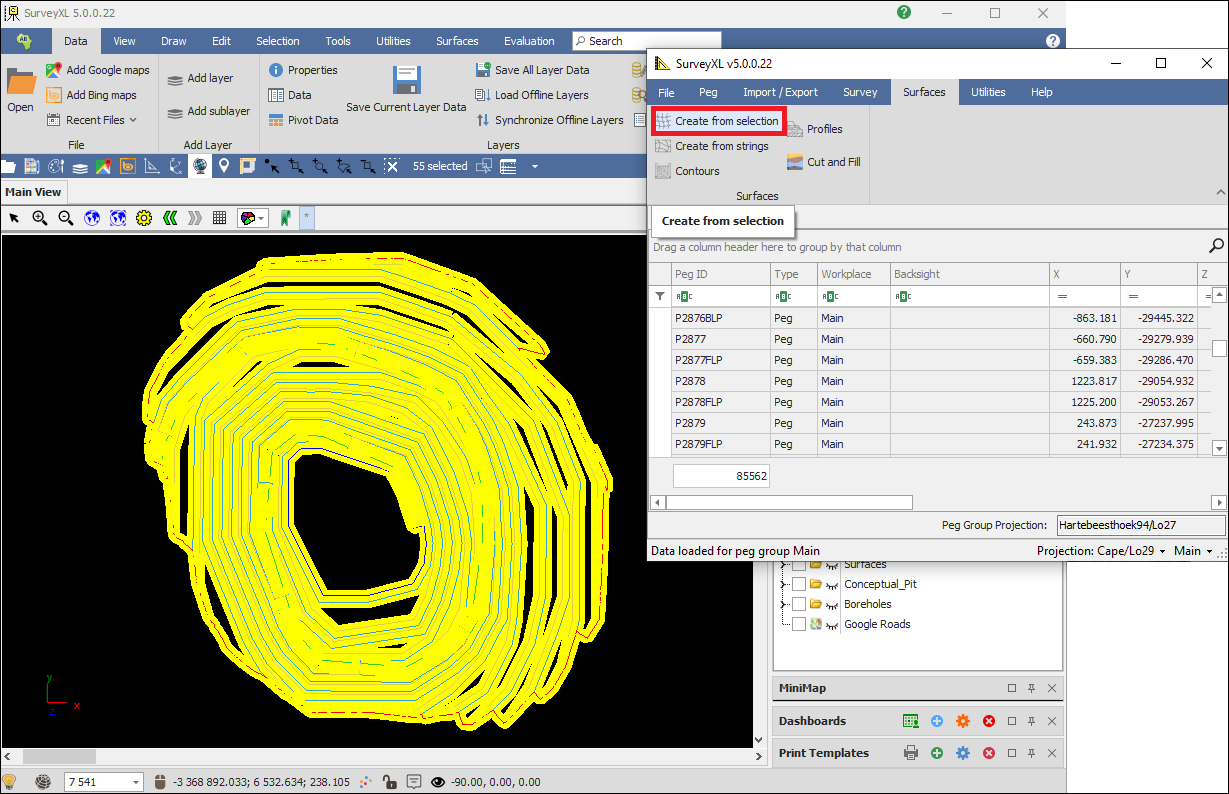Switch to the Evaluation ribbon tab
This screenshot has height=794, width=1229.
pyautogui.click(x=529, y=41)
